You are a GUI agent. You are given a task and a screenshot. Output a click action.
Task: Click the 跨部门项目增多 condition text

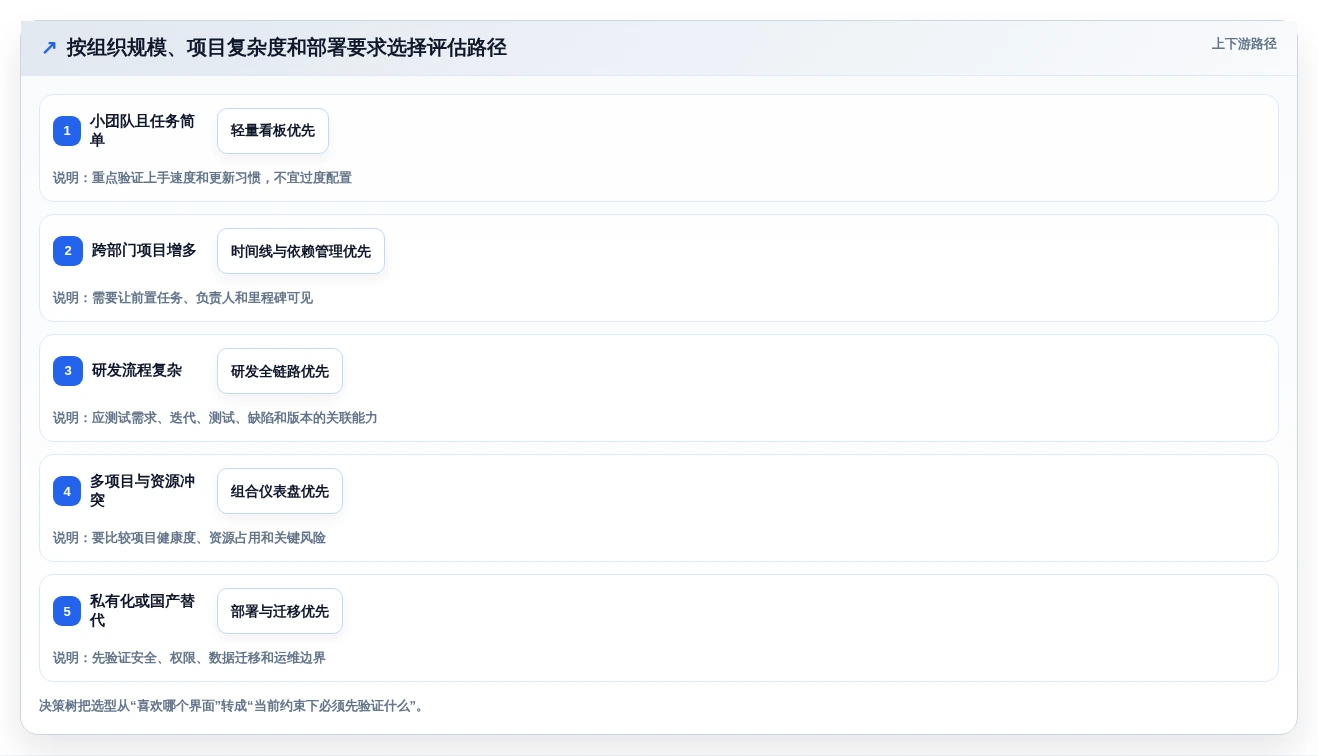tap(144, 251)
